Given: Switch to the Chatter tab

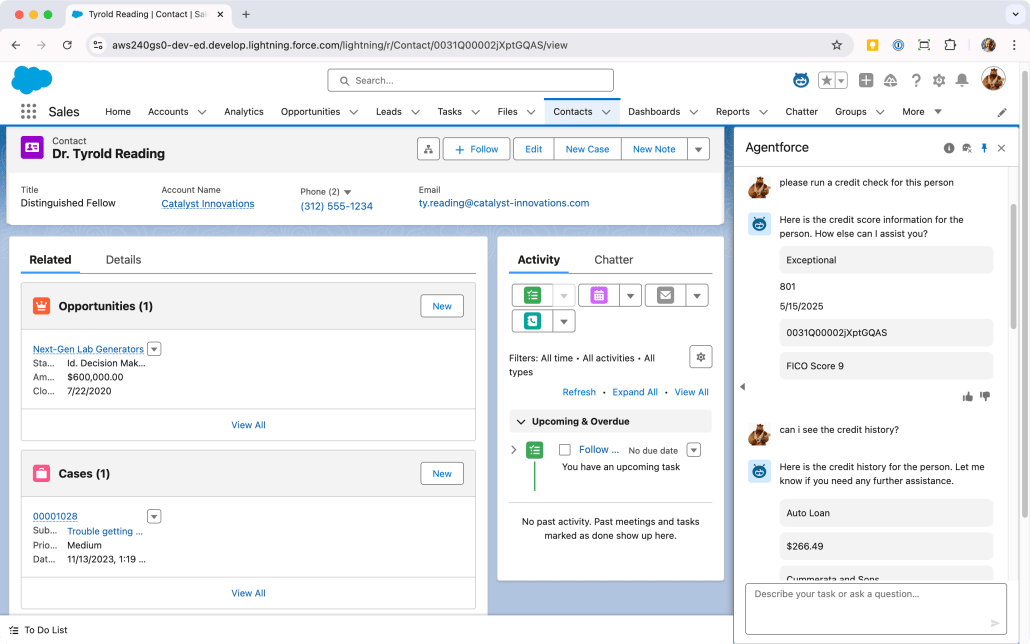Looking at the screenshot, I should [x=613, y=259].
